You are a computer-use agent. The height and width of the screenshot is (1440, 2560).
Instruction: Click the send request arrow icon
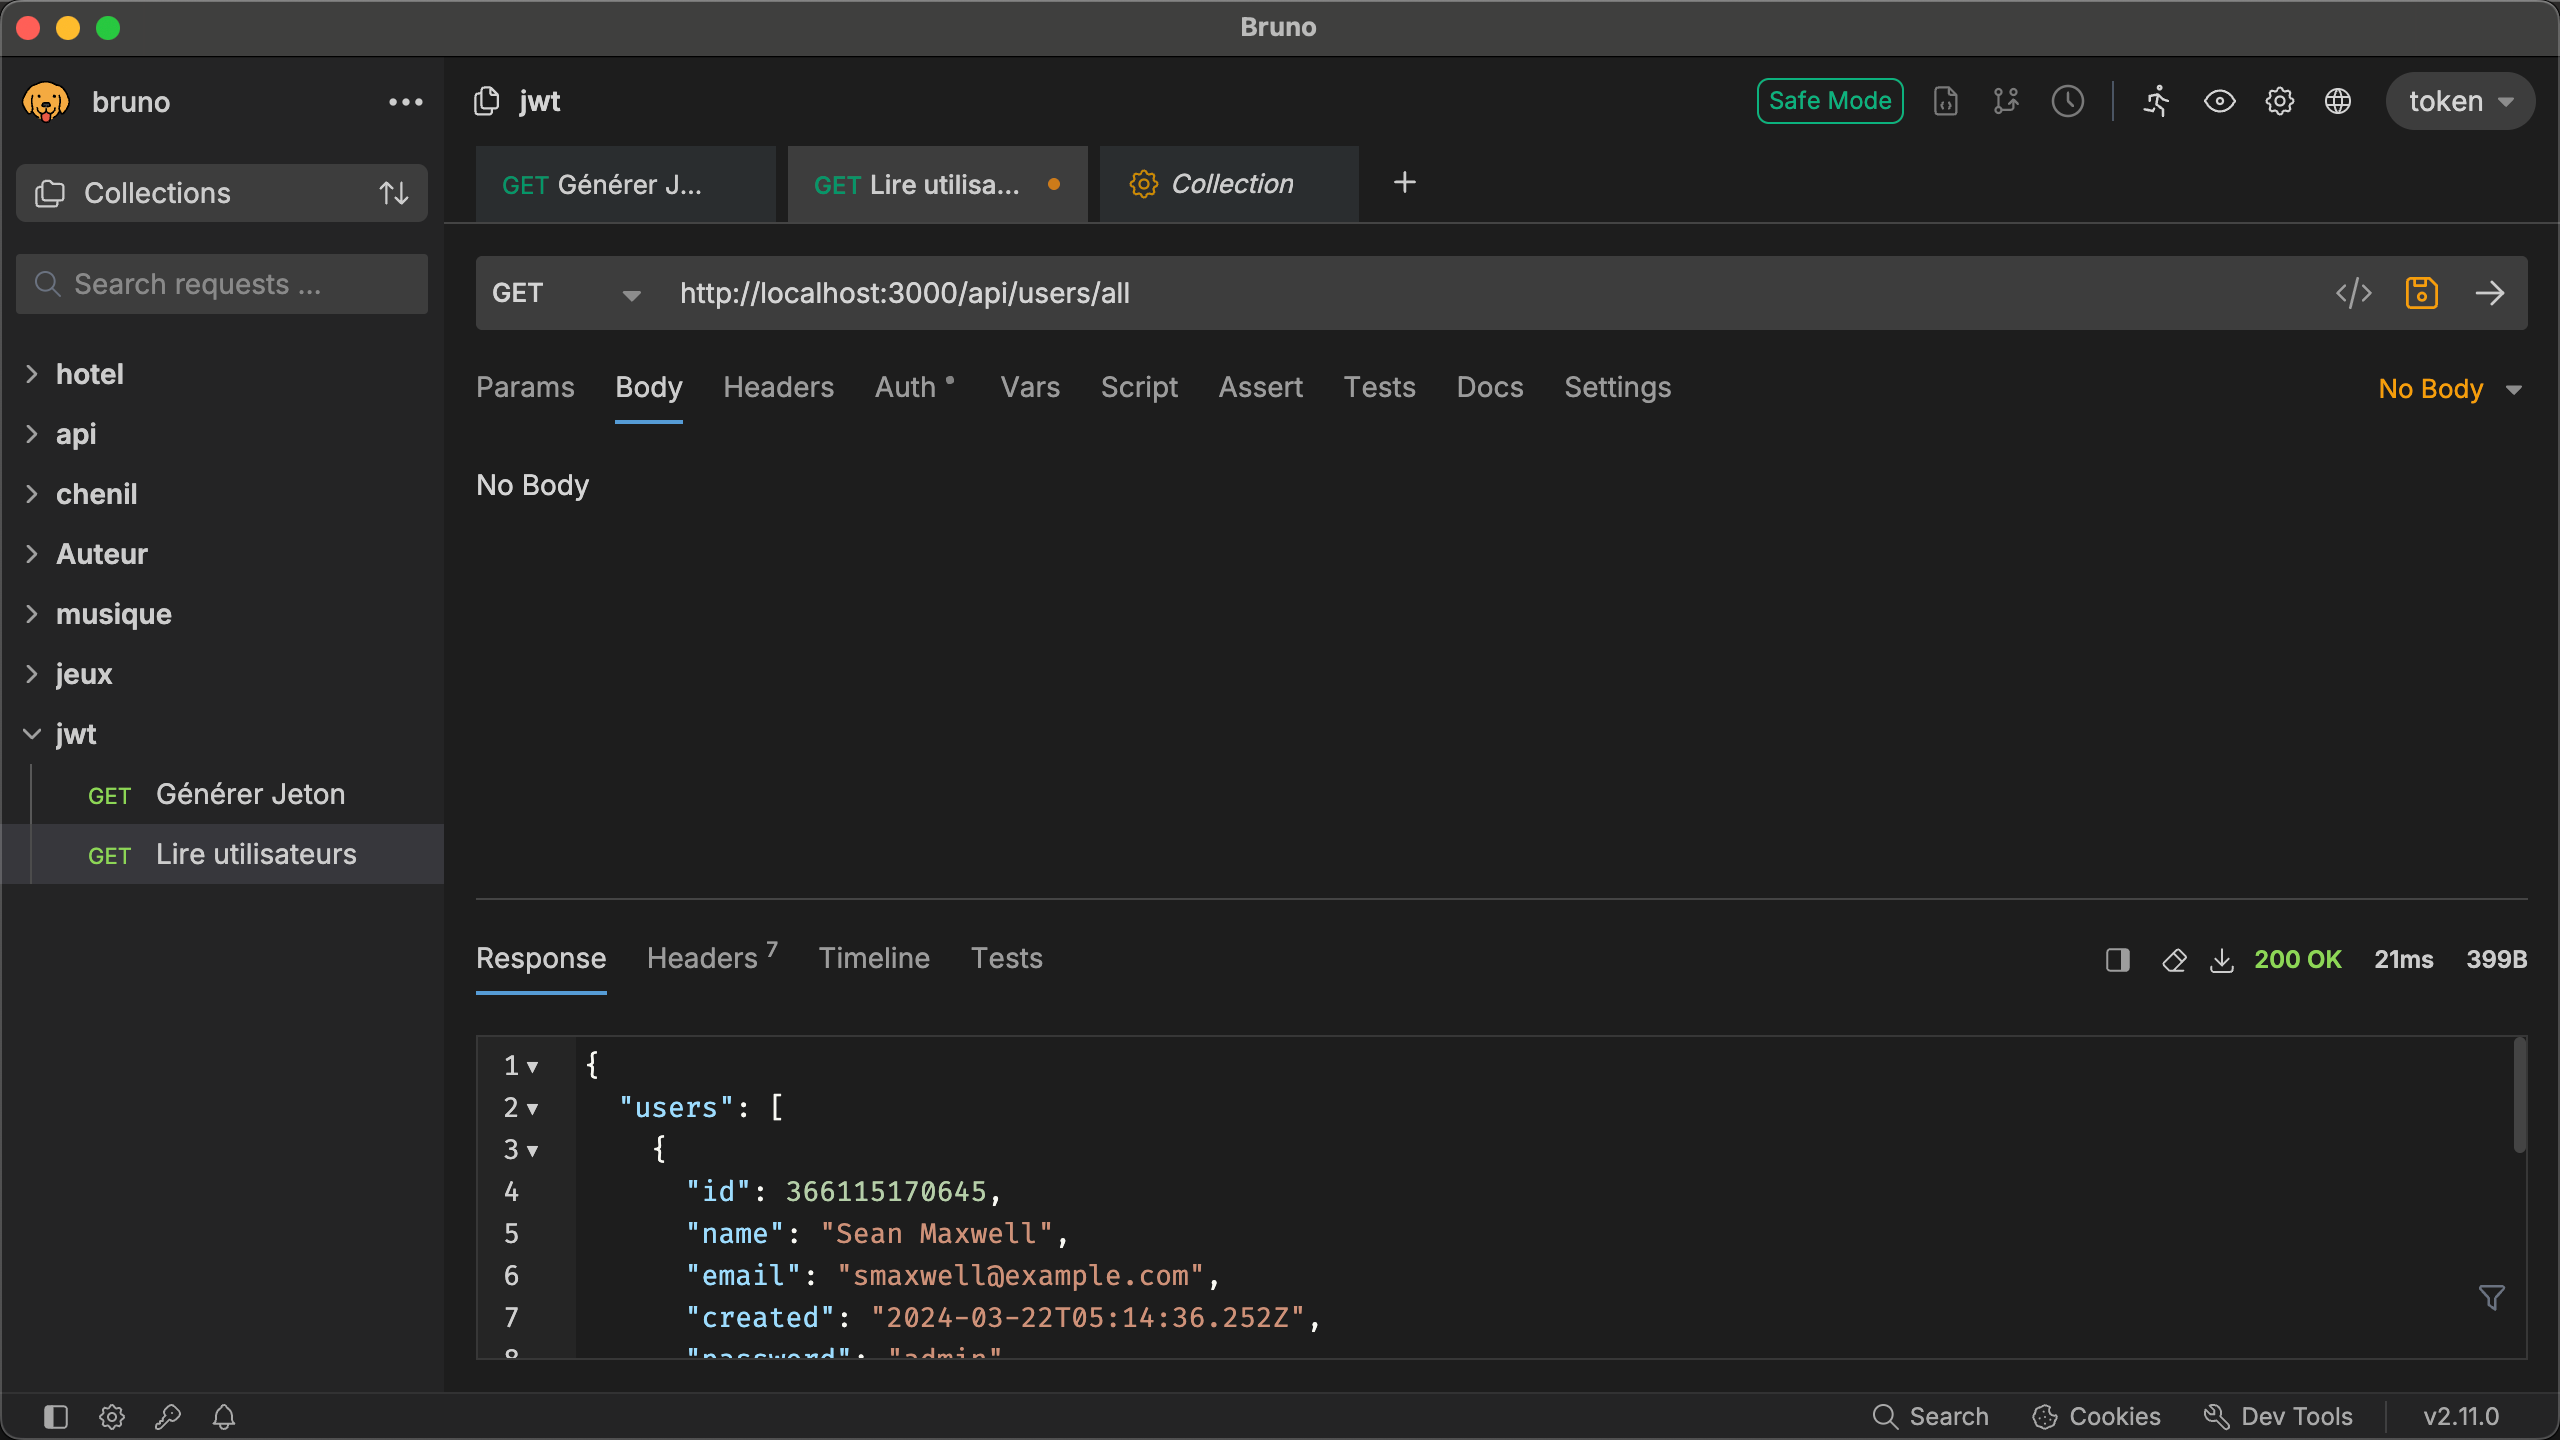[2489, 293]
